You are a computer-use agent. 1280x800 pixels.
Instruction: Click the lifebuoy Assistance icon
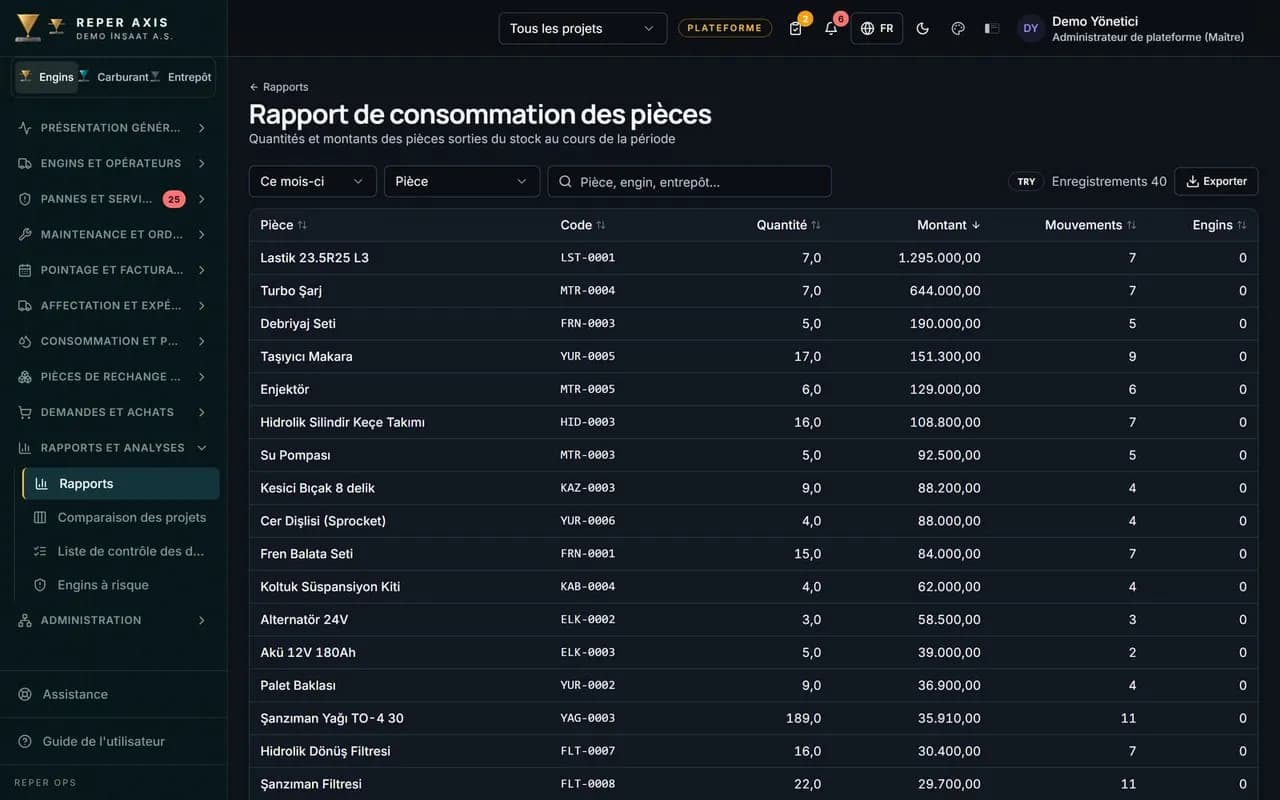click(25, 694)
